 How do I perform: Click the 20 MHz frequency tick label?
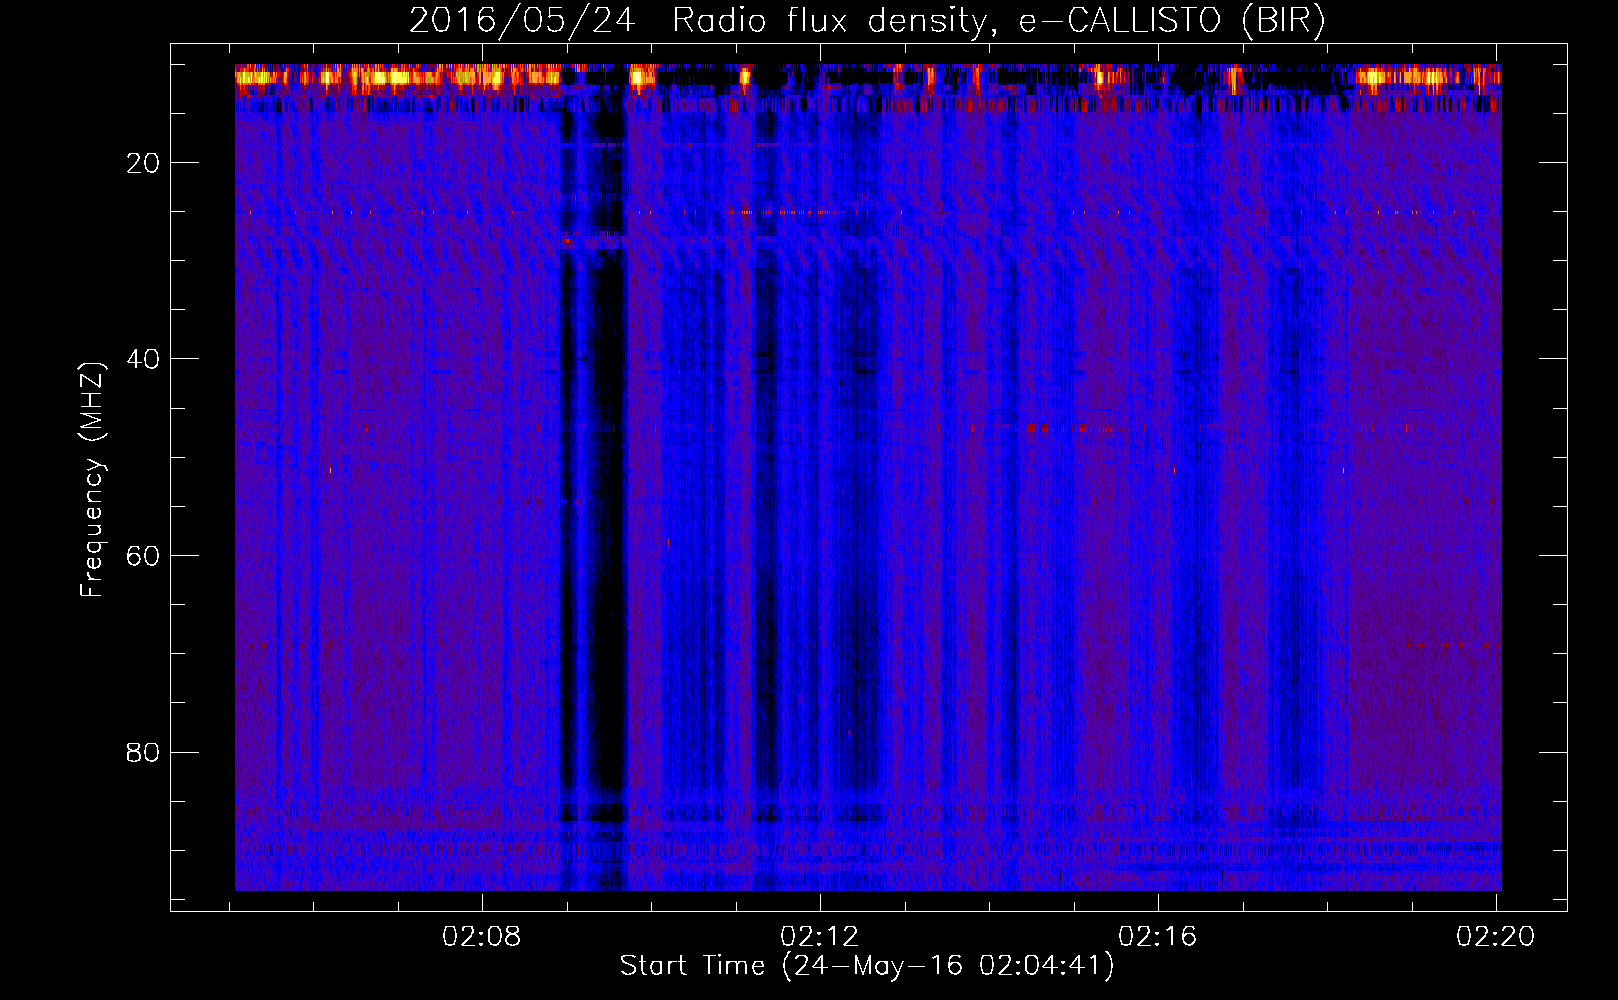click(143, 163)
